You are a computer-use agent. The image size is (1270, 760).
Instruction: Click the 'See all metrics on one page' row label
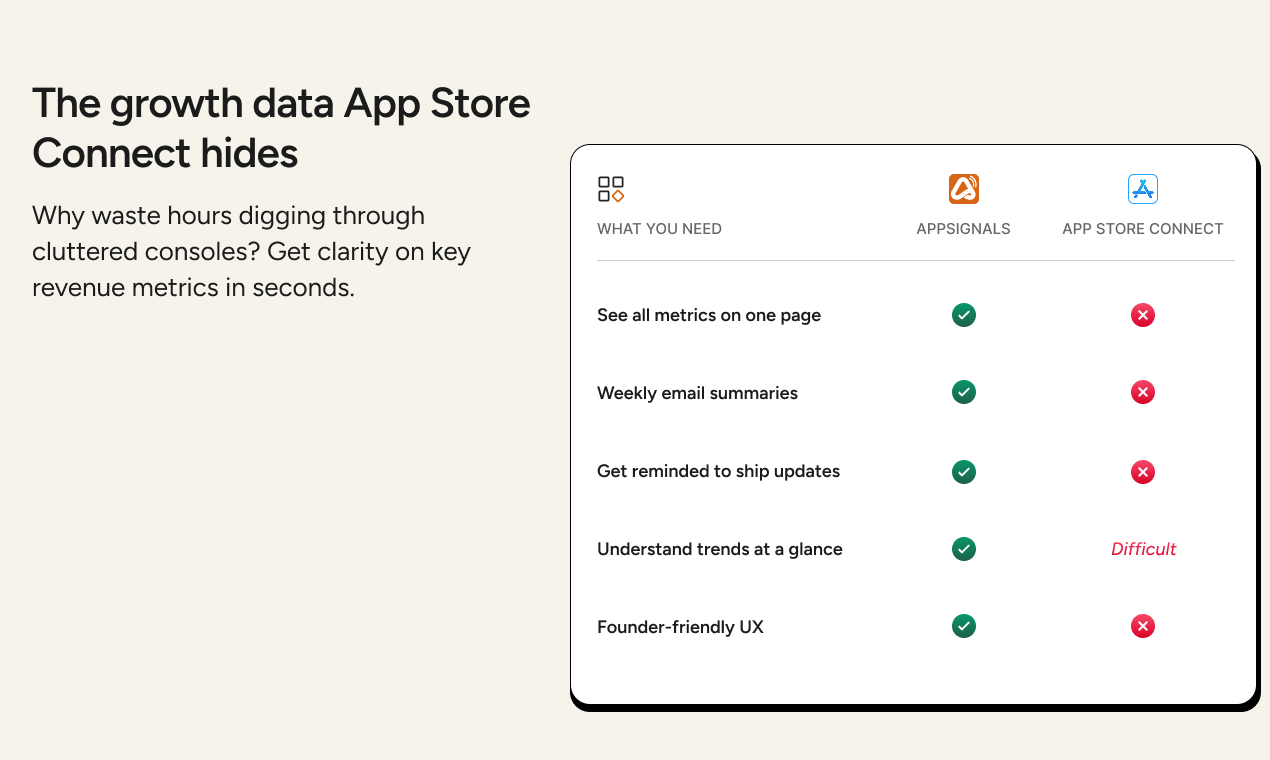709,315
